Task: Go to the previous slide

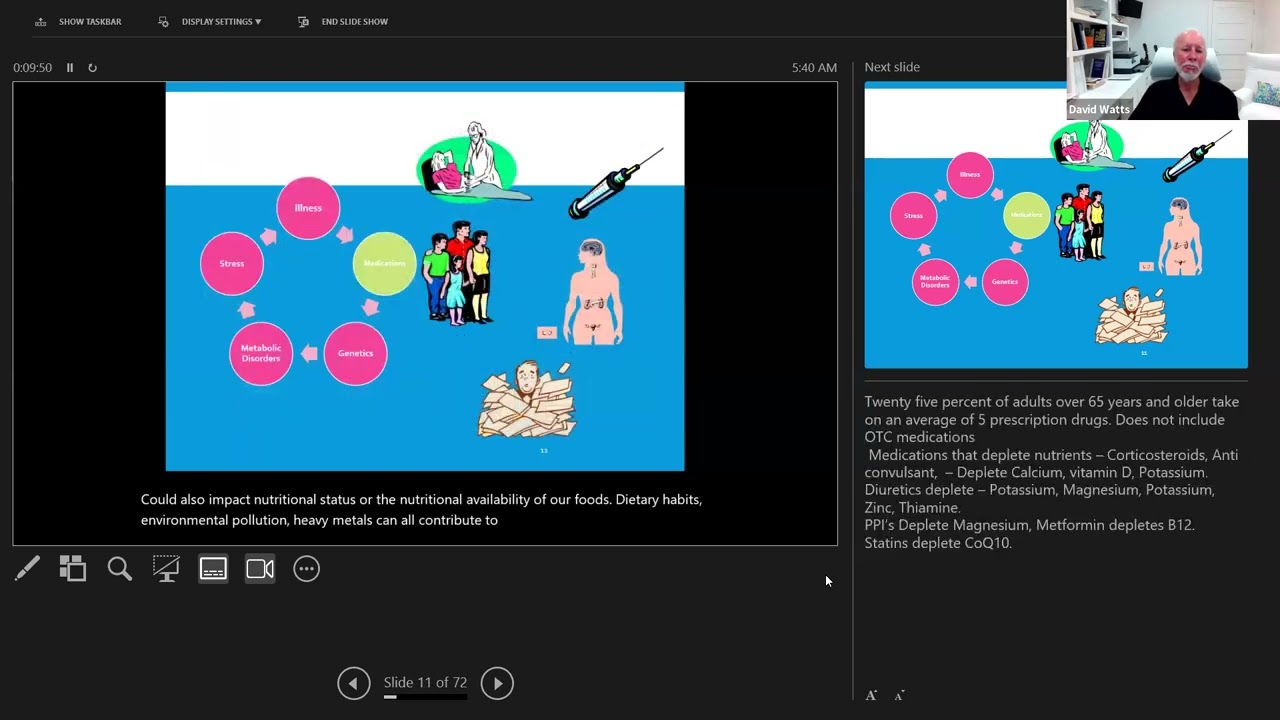Action: pyautogui.click(x=353, y=683)
